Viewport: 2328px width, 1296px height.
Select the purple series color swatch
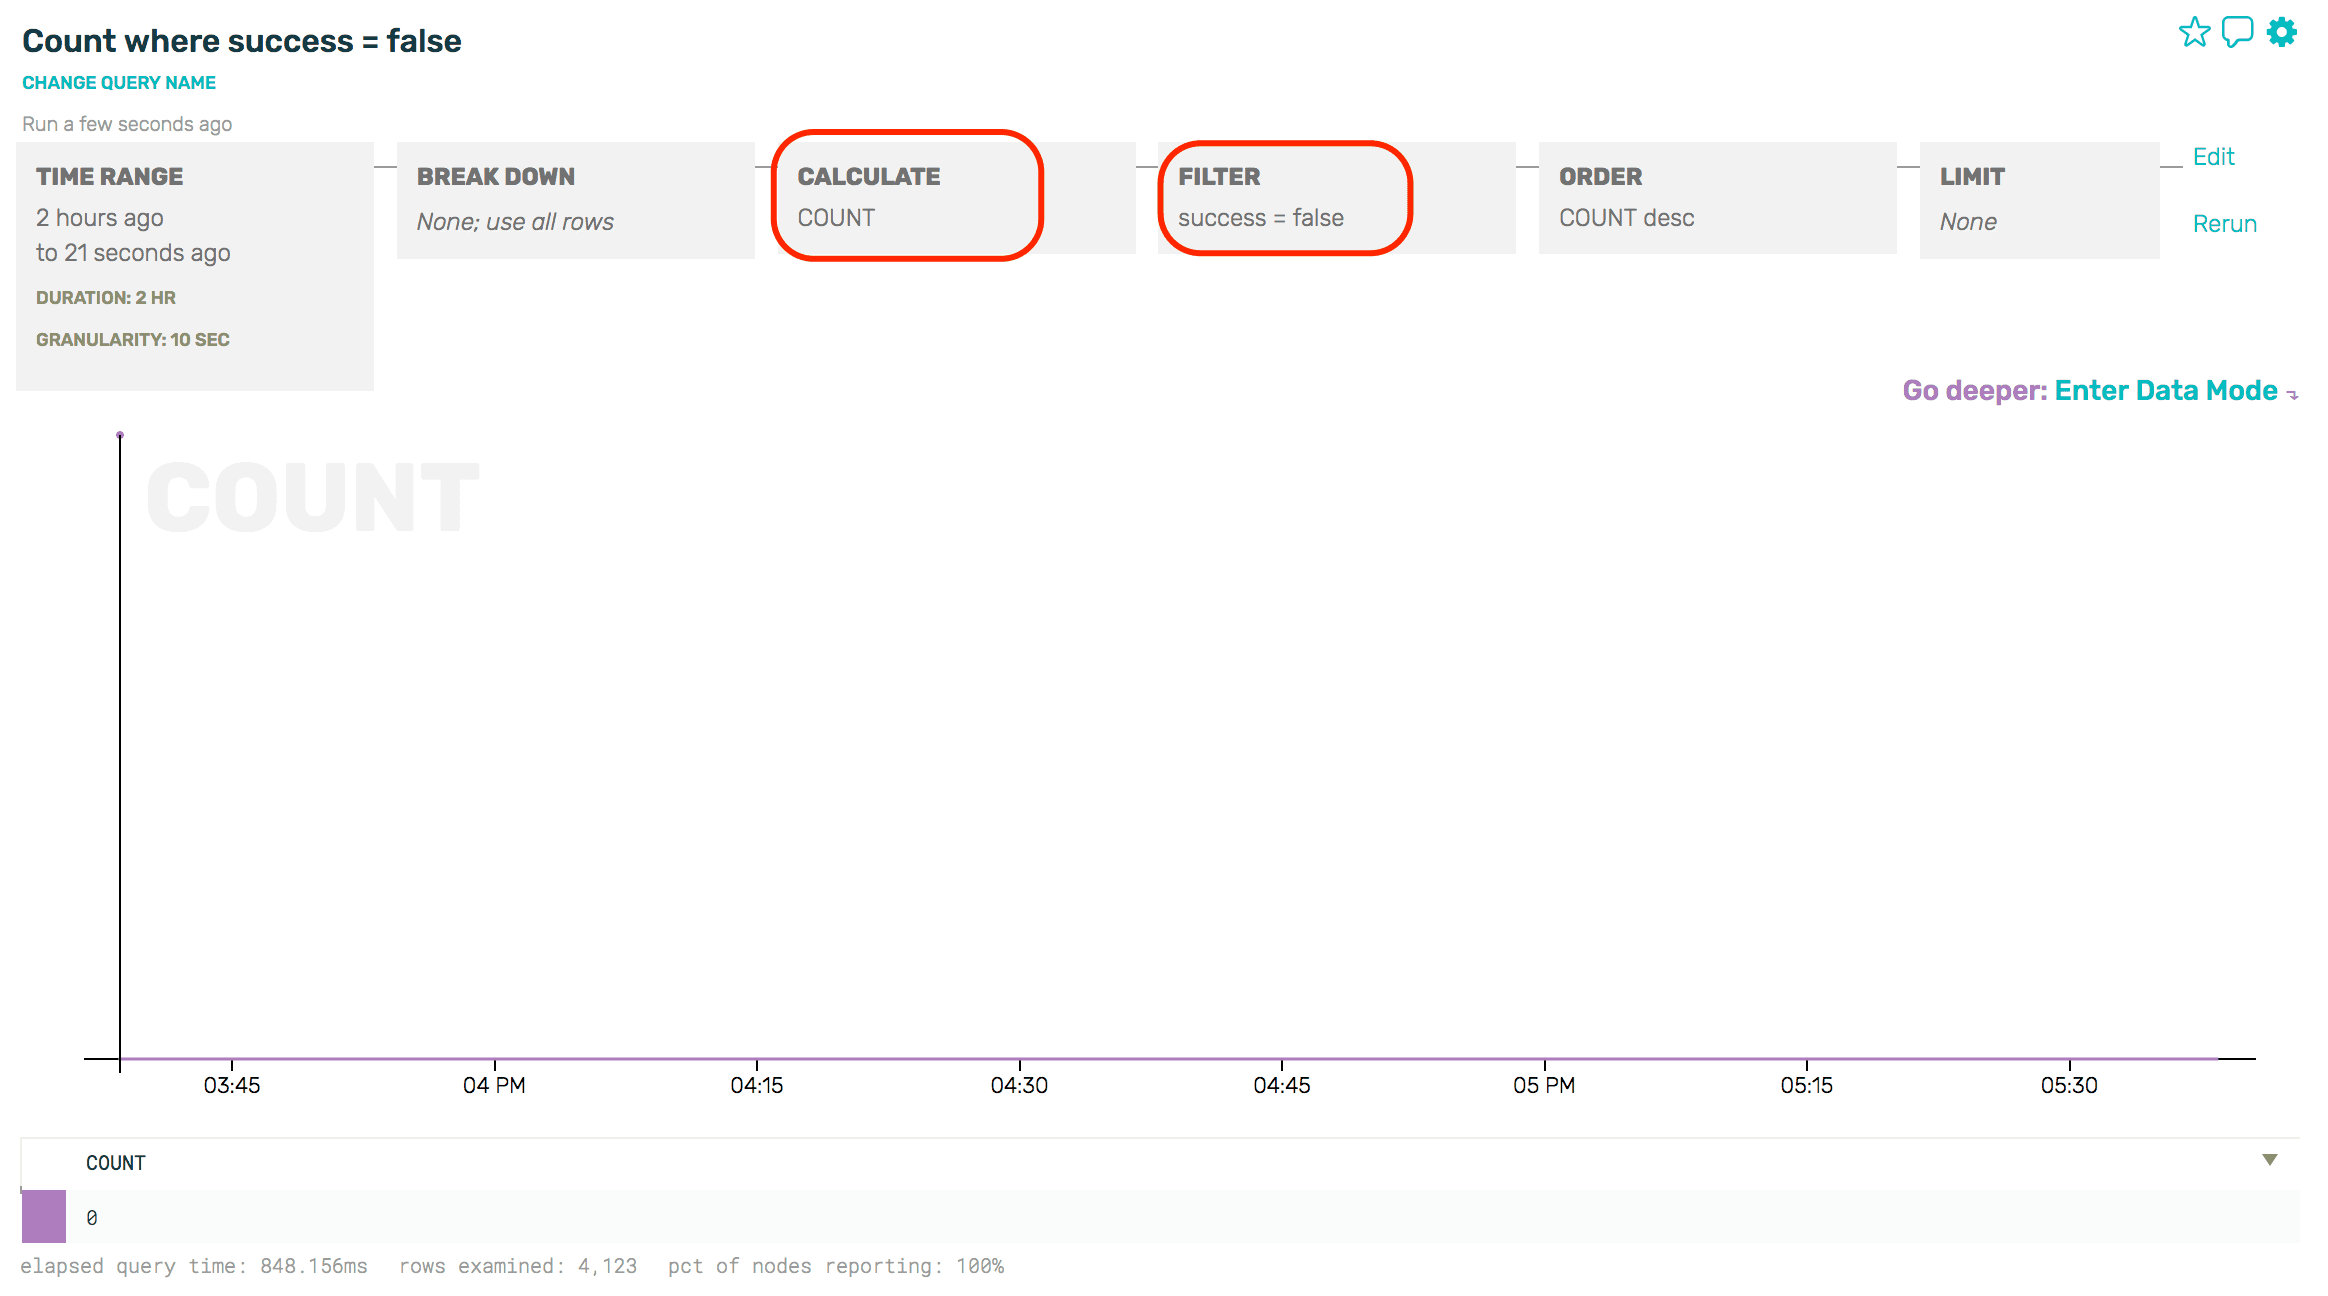click(44, 1217)
